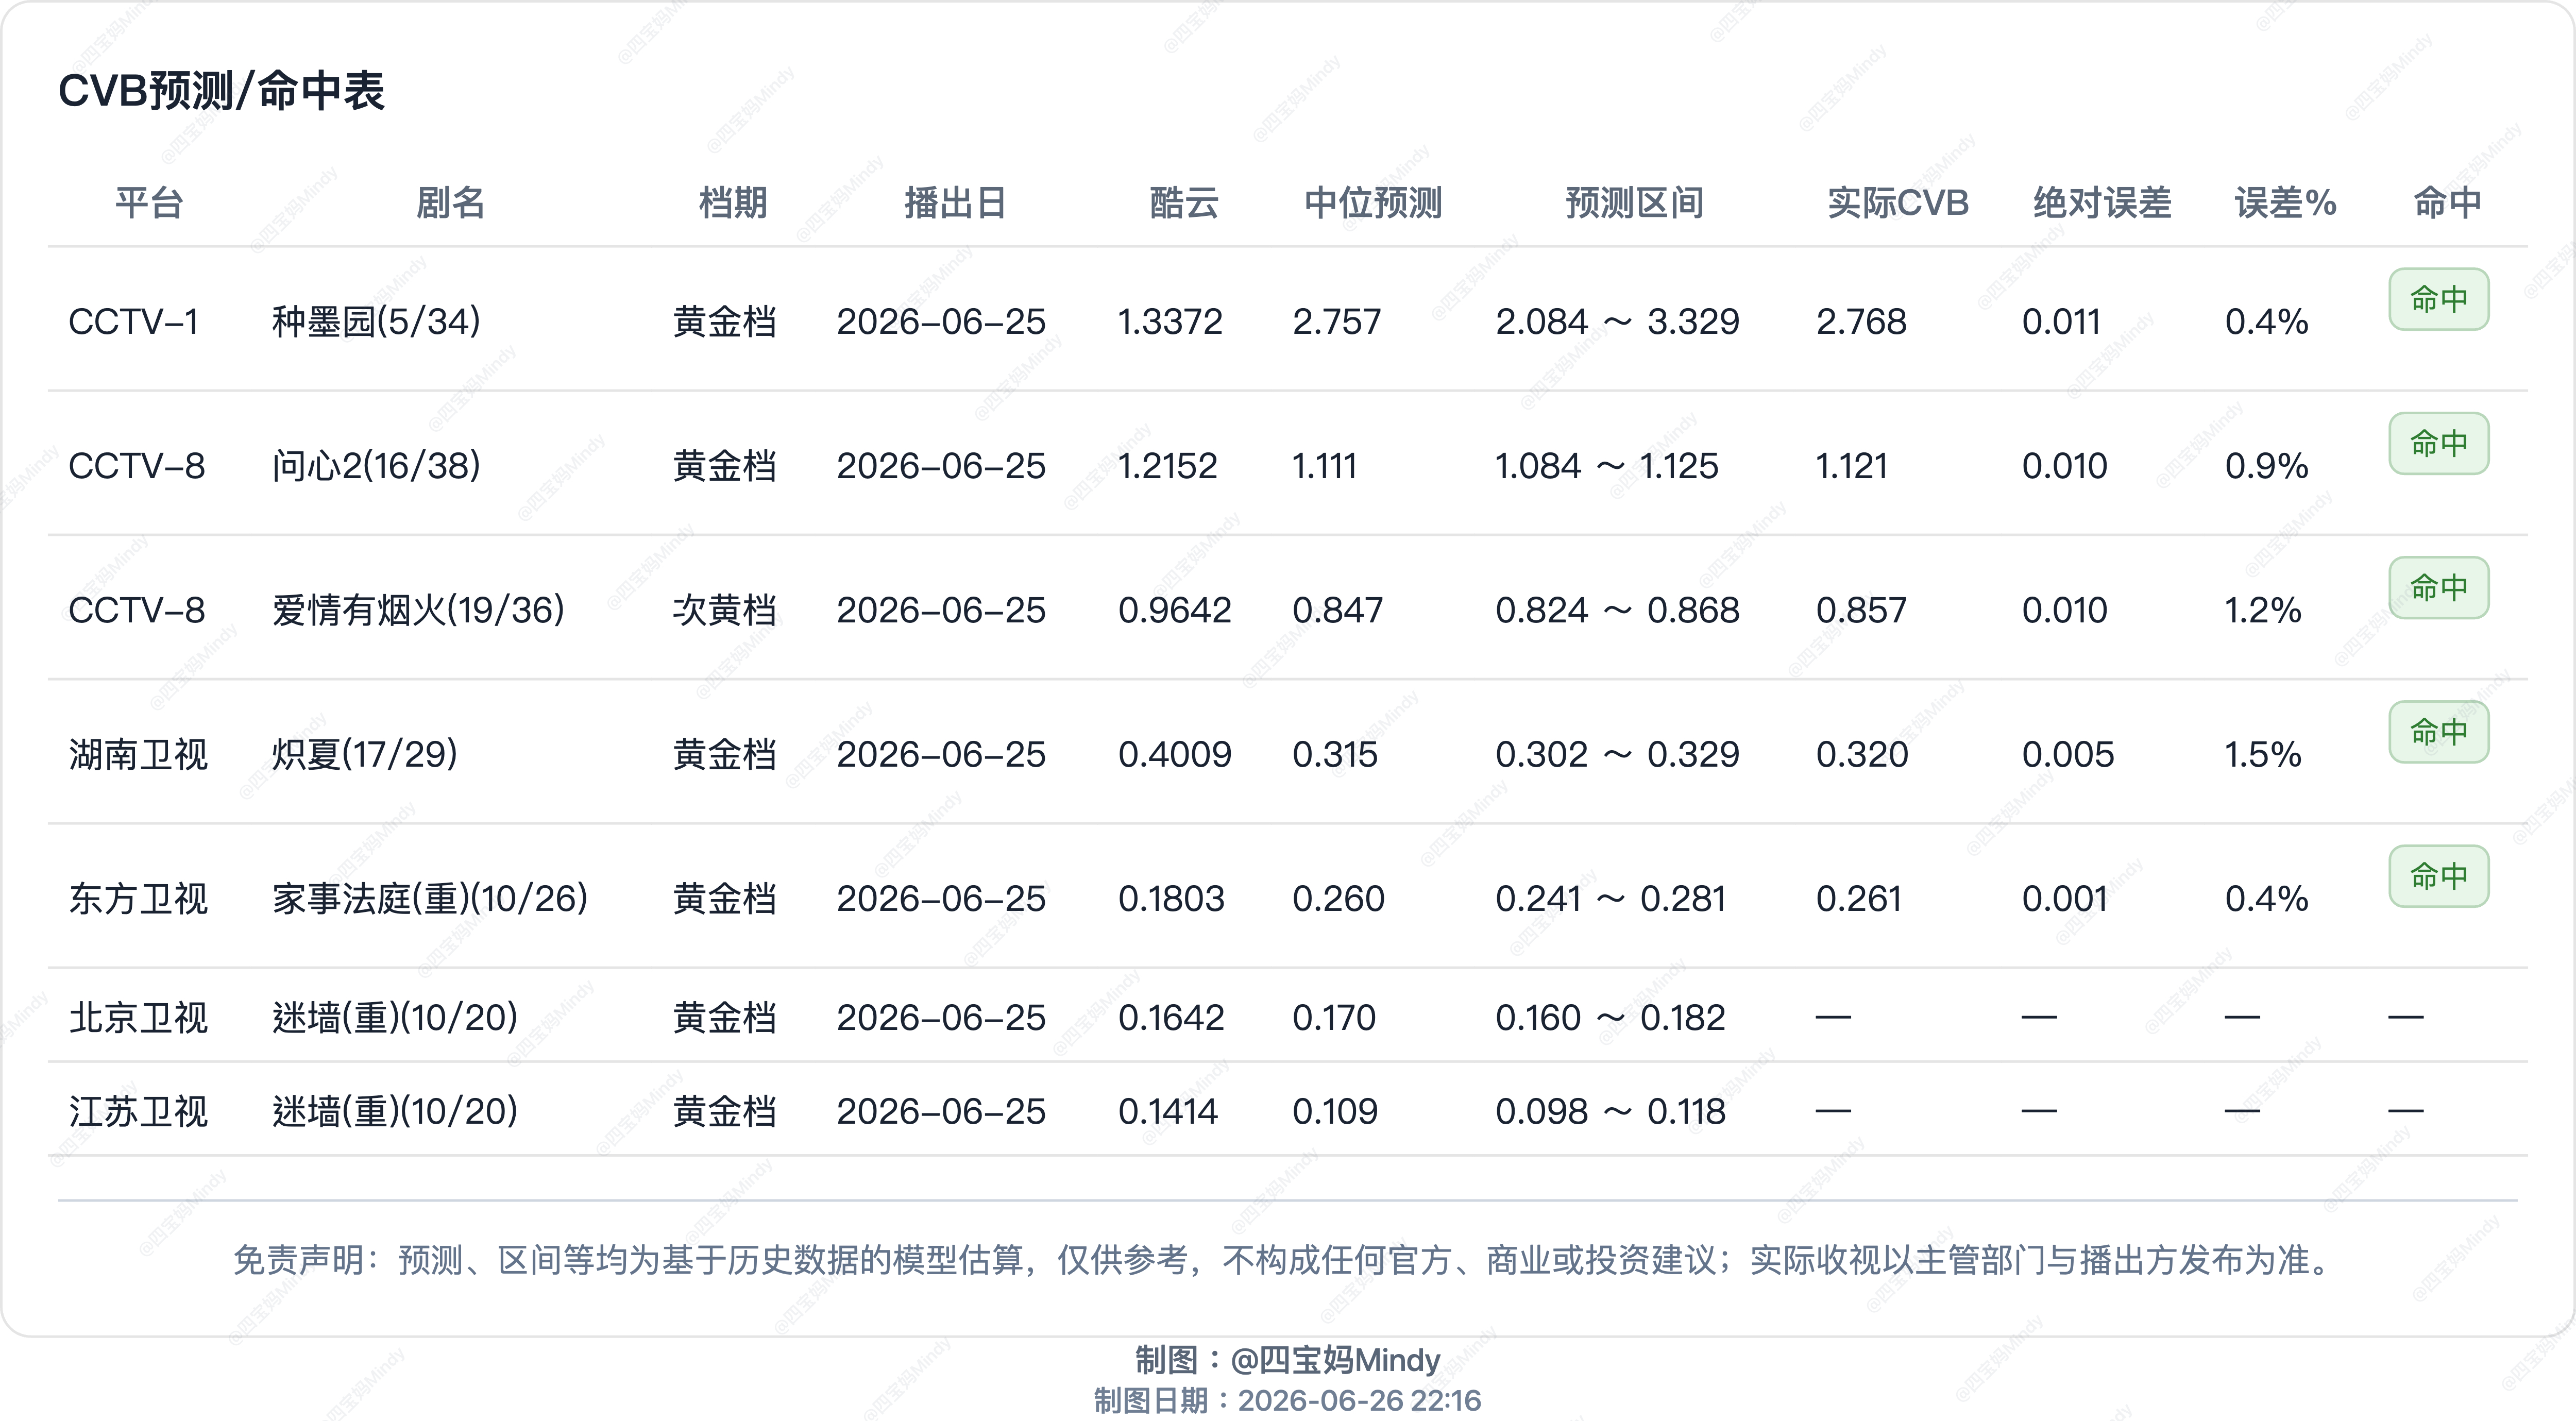Click the 中位预测 column header

[x=1373, y=203]
